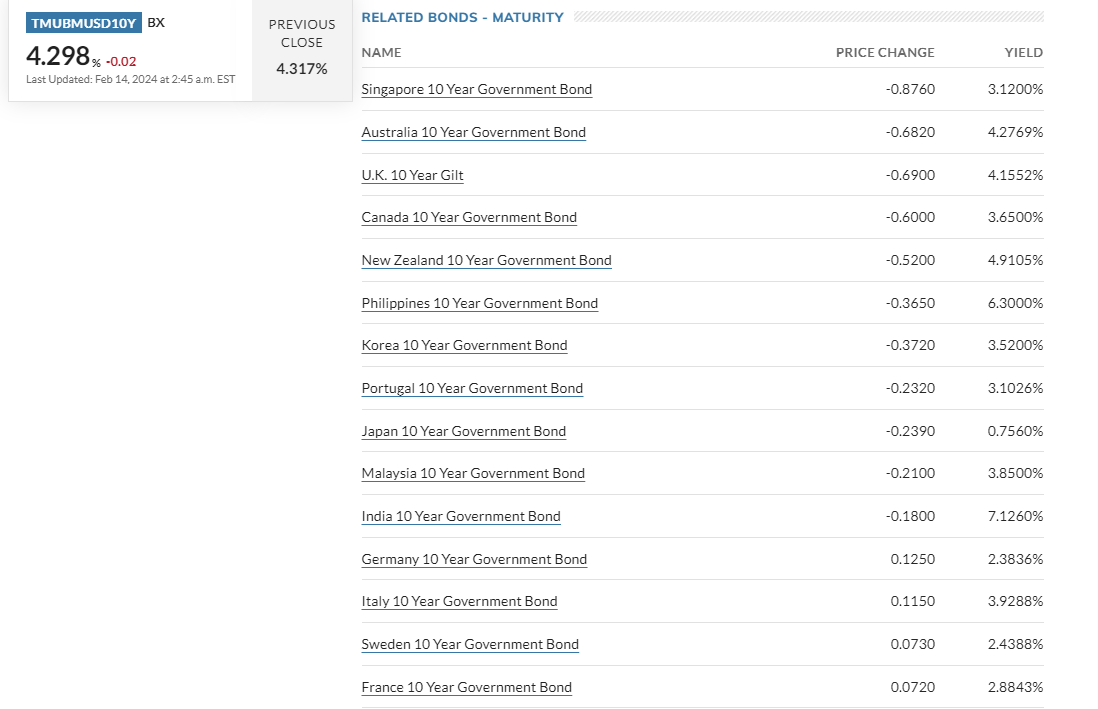Open Portugal 10 Year Government Bond link
Screen dimensions: 1098x709
[x=472, y=388]
